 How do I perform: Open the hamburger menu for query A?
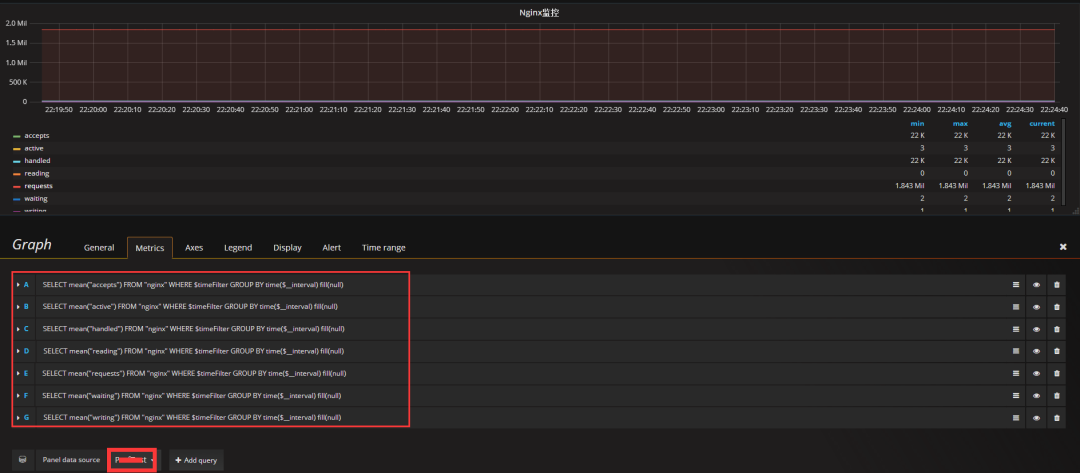coord(1015,284)
